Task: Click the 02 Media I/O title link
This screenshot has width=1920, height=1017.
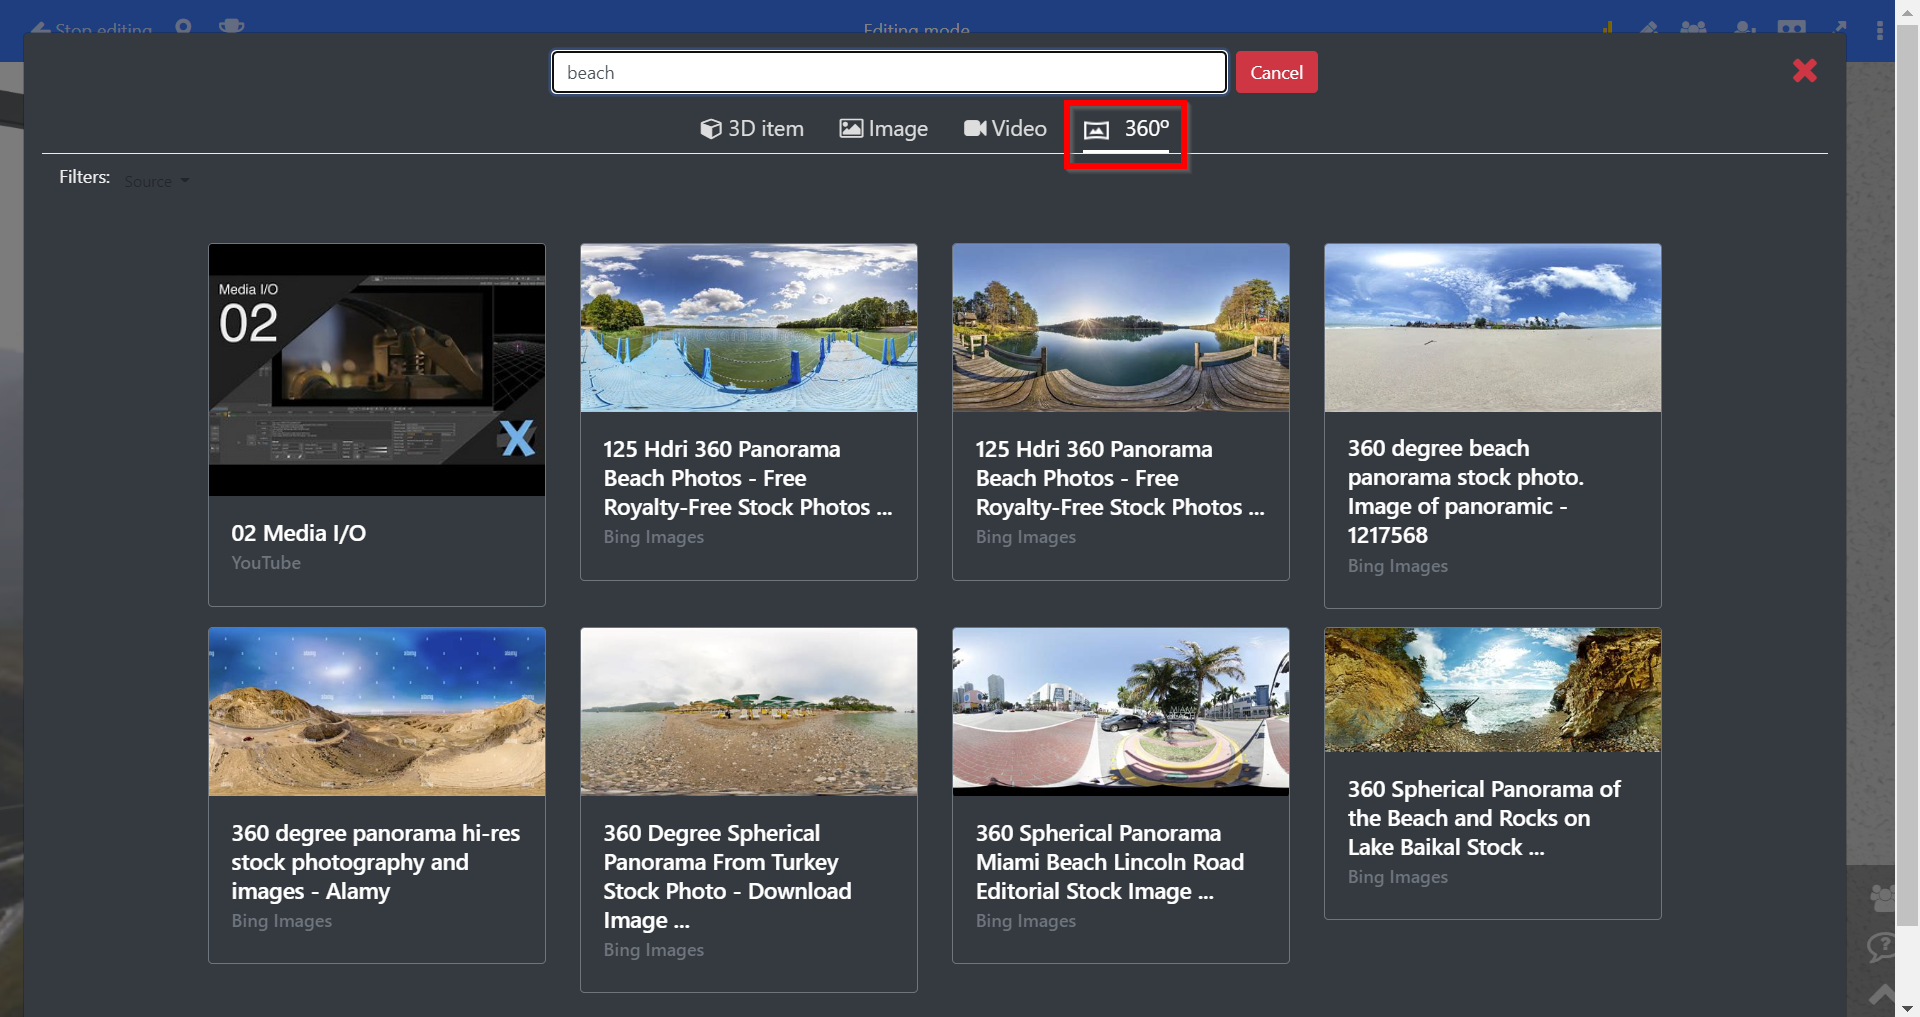Action: [x=299, y=533]
